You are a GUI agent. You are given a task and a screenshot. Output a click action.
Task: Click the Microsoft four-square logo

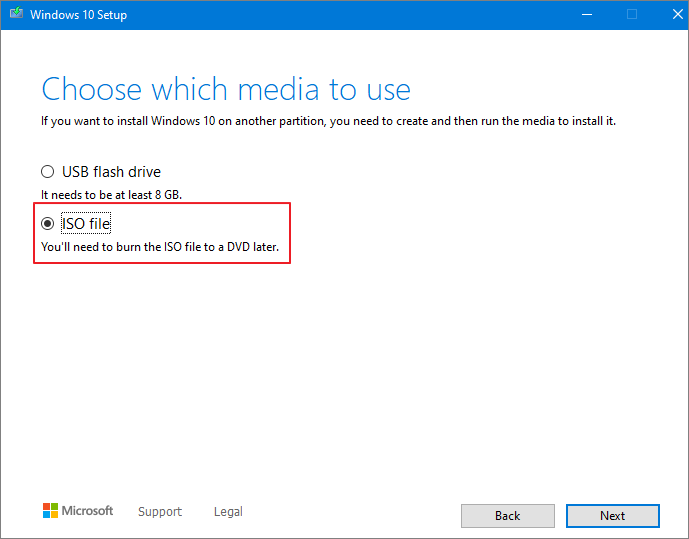(50, 511)
